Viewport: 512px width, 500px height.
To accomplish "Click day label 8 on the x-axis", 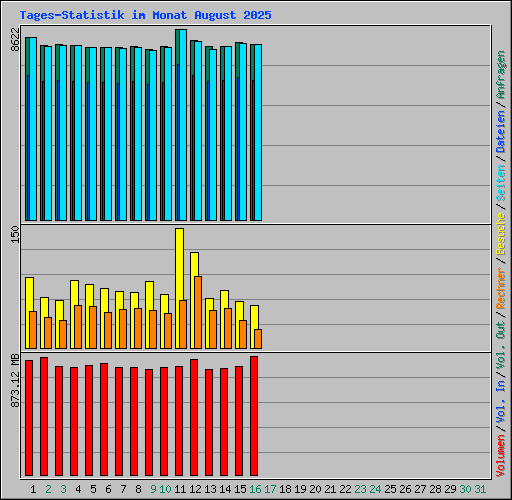I will (x=138, y=489).
